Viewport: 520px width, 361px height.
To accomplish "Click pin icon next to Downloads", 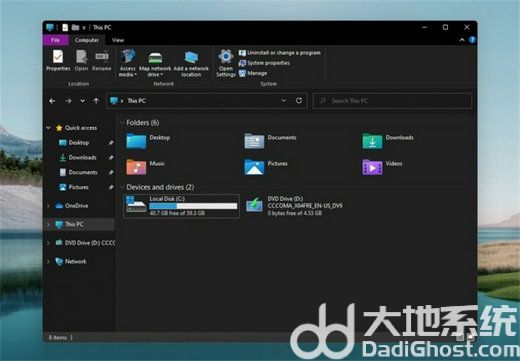I will [x=111, y=157].
